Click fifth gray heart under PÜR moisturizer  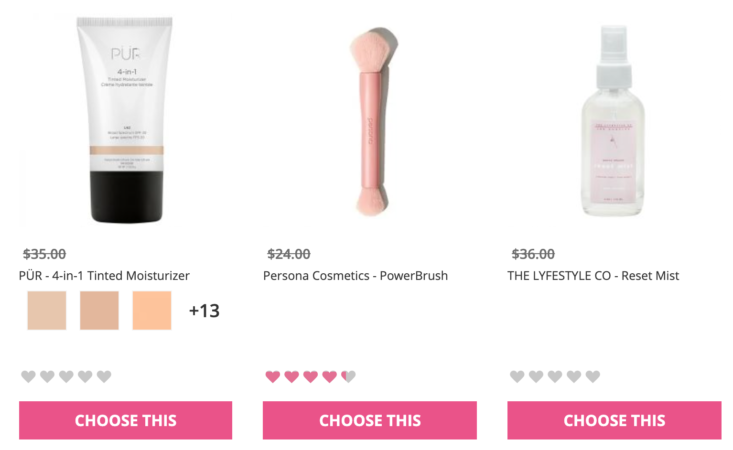click(x=104, y=376)
